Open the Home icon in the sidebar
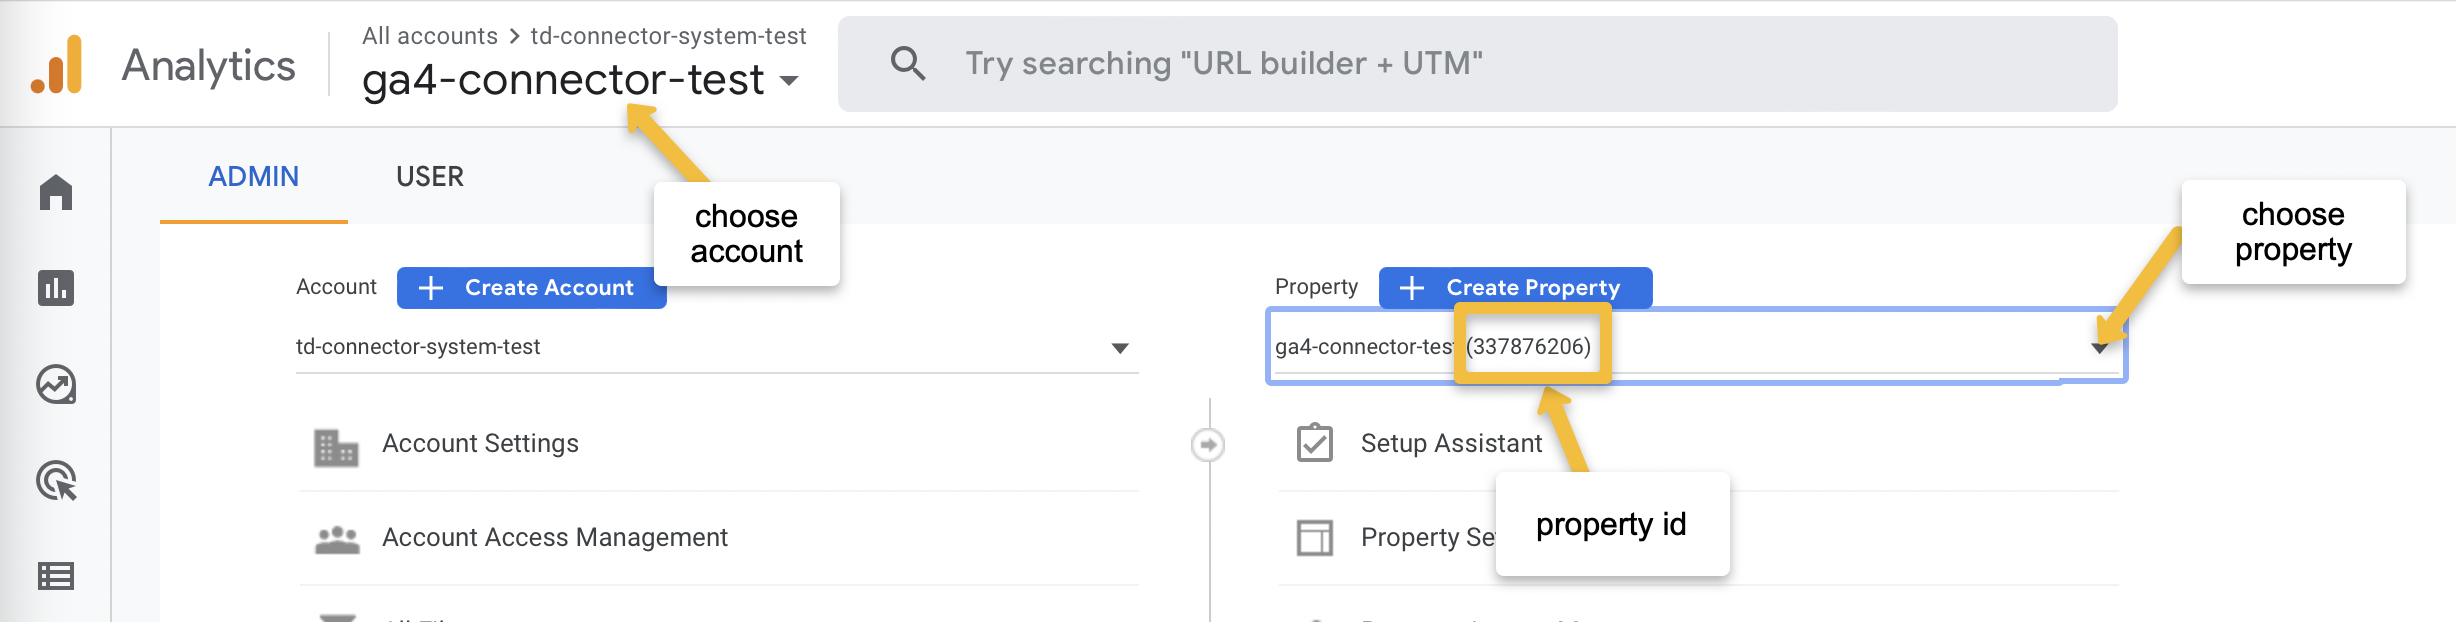 (56, 192)
